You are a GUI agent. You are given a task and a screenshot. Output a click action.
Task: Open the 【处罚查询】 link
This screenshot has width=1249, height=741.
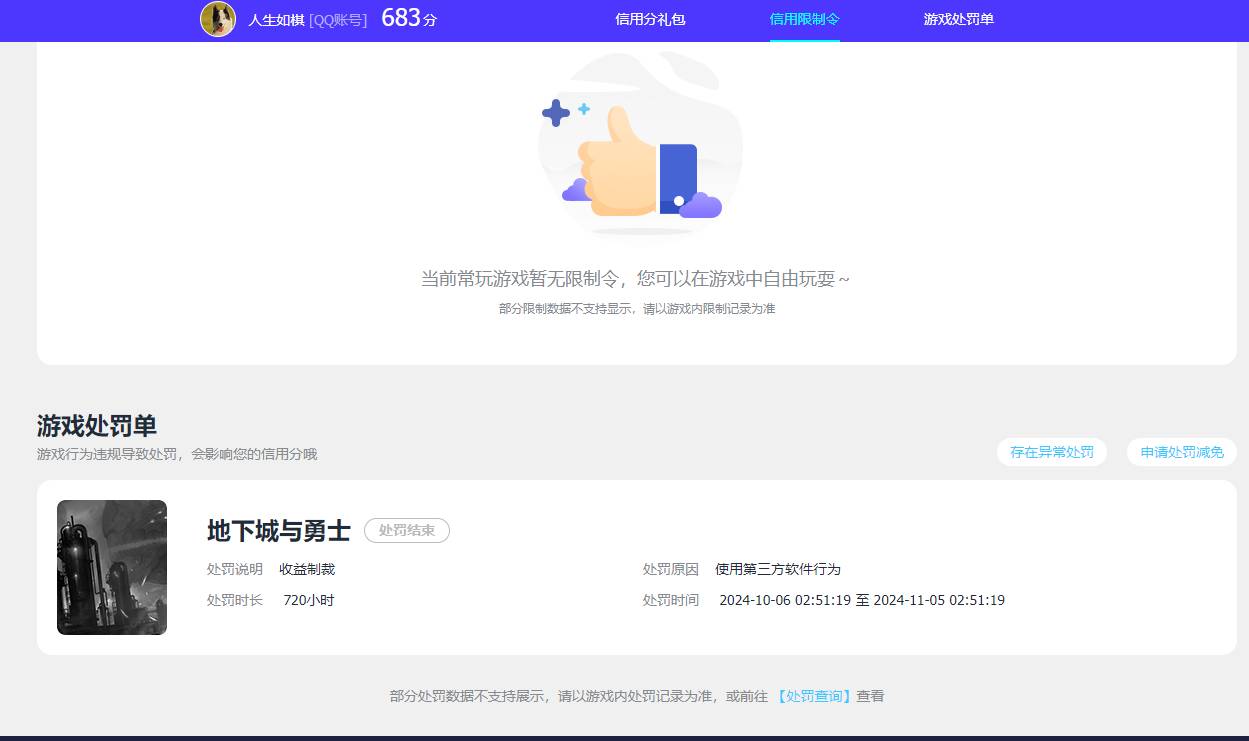[815, 696]
